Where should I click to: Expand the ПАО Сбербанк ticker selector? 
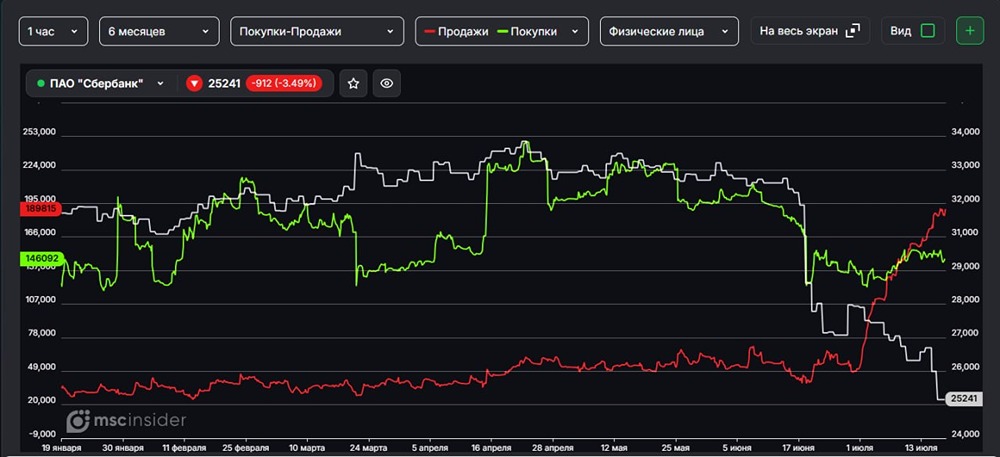click(x=101, y=83)
